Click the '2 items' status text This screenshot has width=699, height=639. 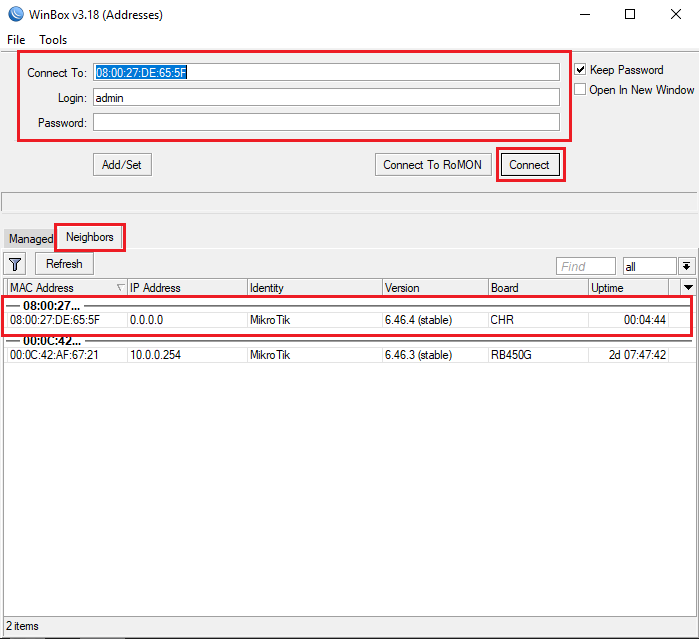pos(22,626)
